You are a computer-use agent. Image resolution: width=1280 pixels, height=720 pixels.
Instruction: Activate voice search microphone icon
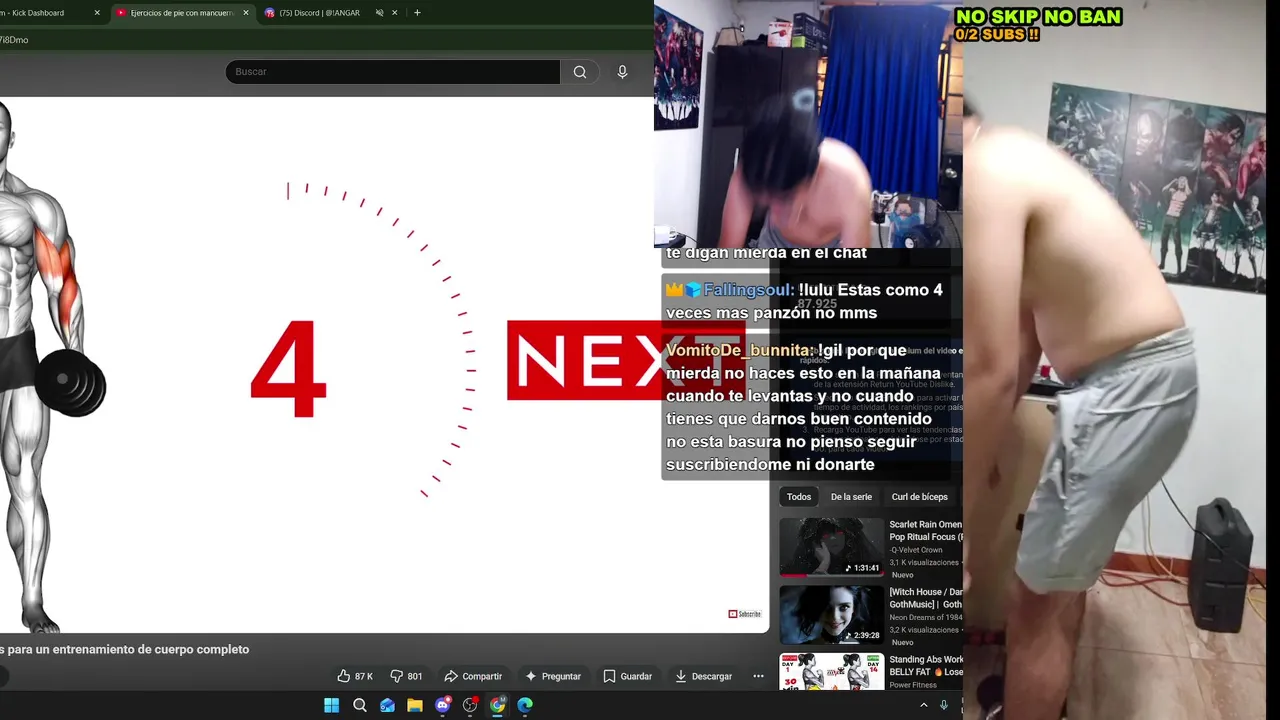(x=622, y=72)
